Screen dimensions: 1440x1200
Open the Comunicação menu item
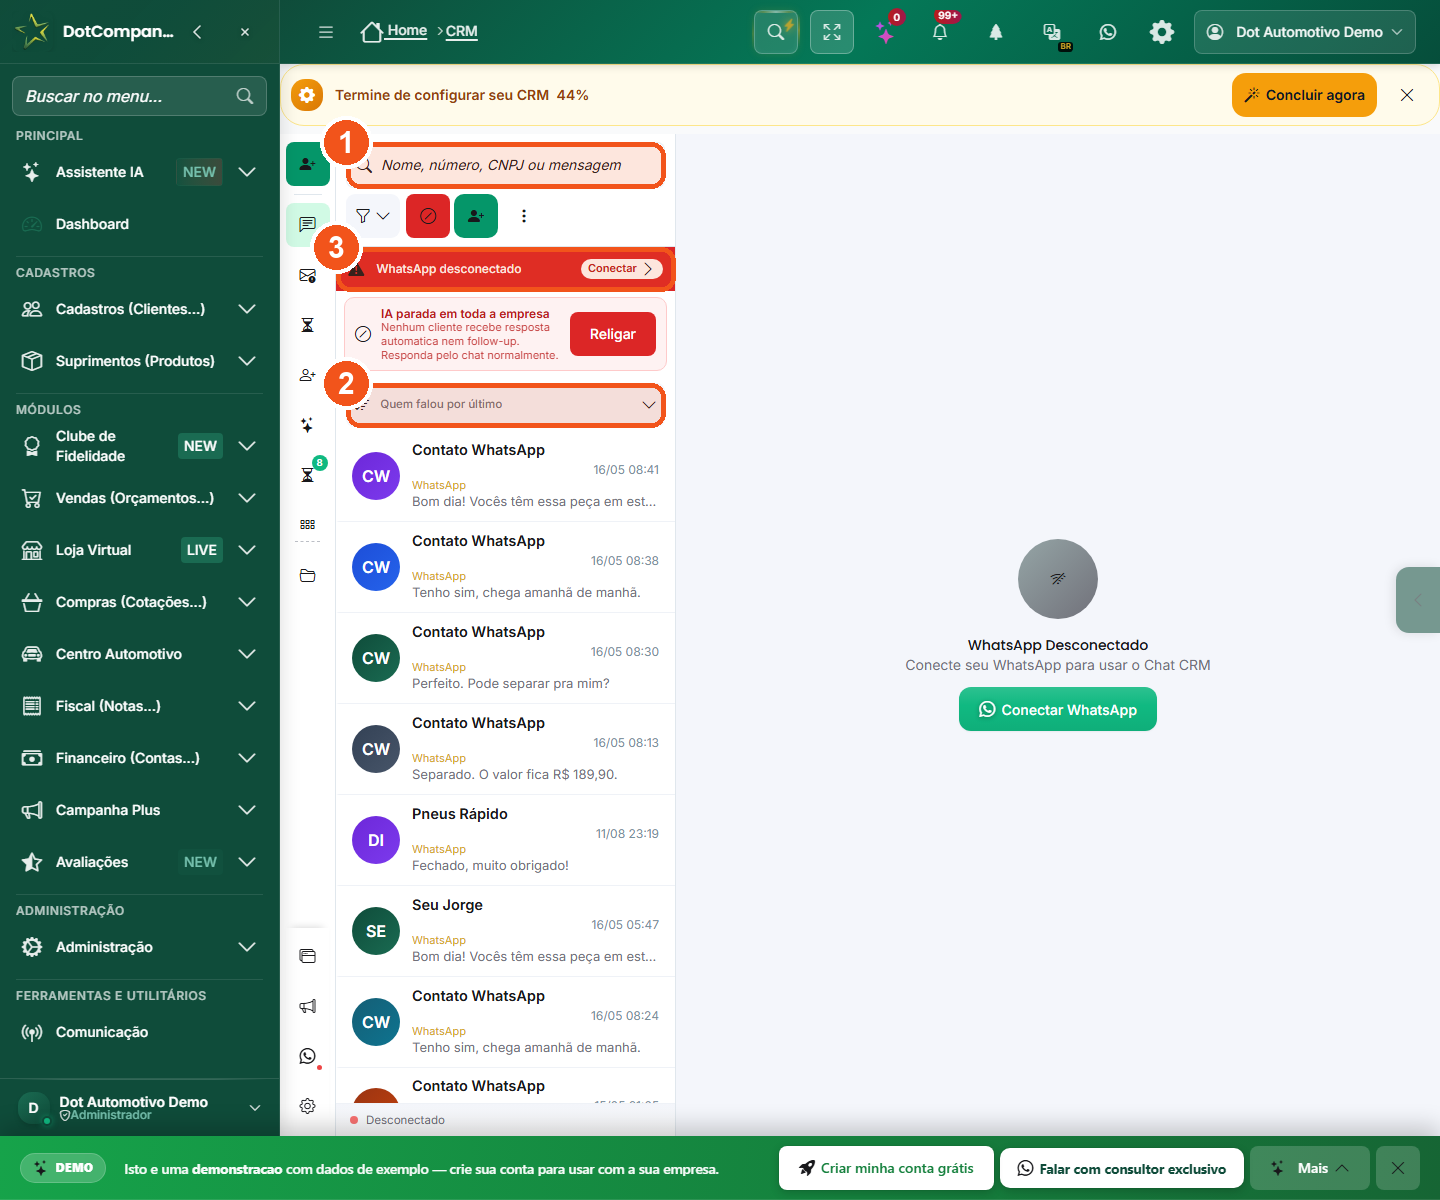pyautogui.click(x=140, y=1032)
